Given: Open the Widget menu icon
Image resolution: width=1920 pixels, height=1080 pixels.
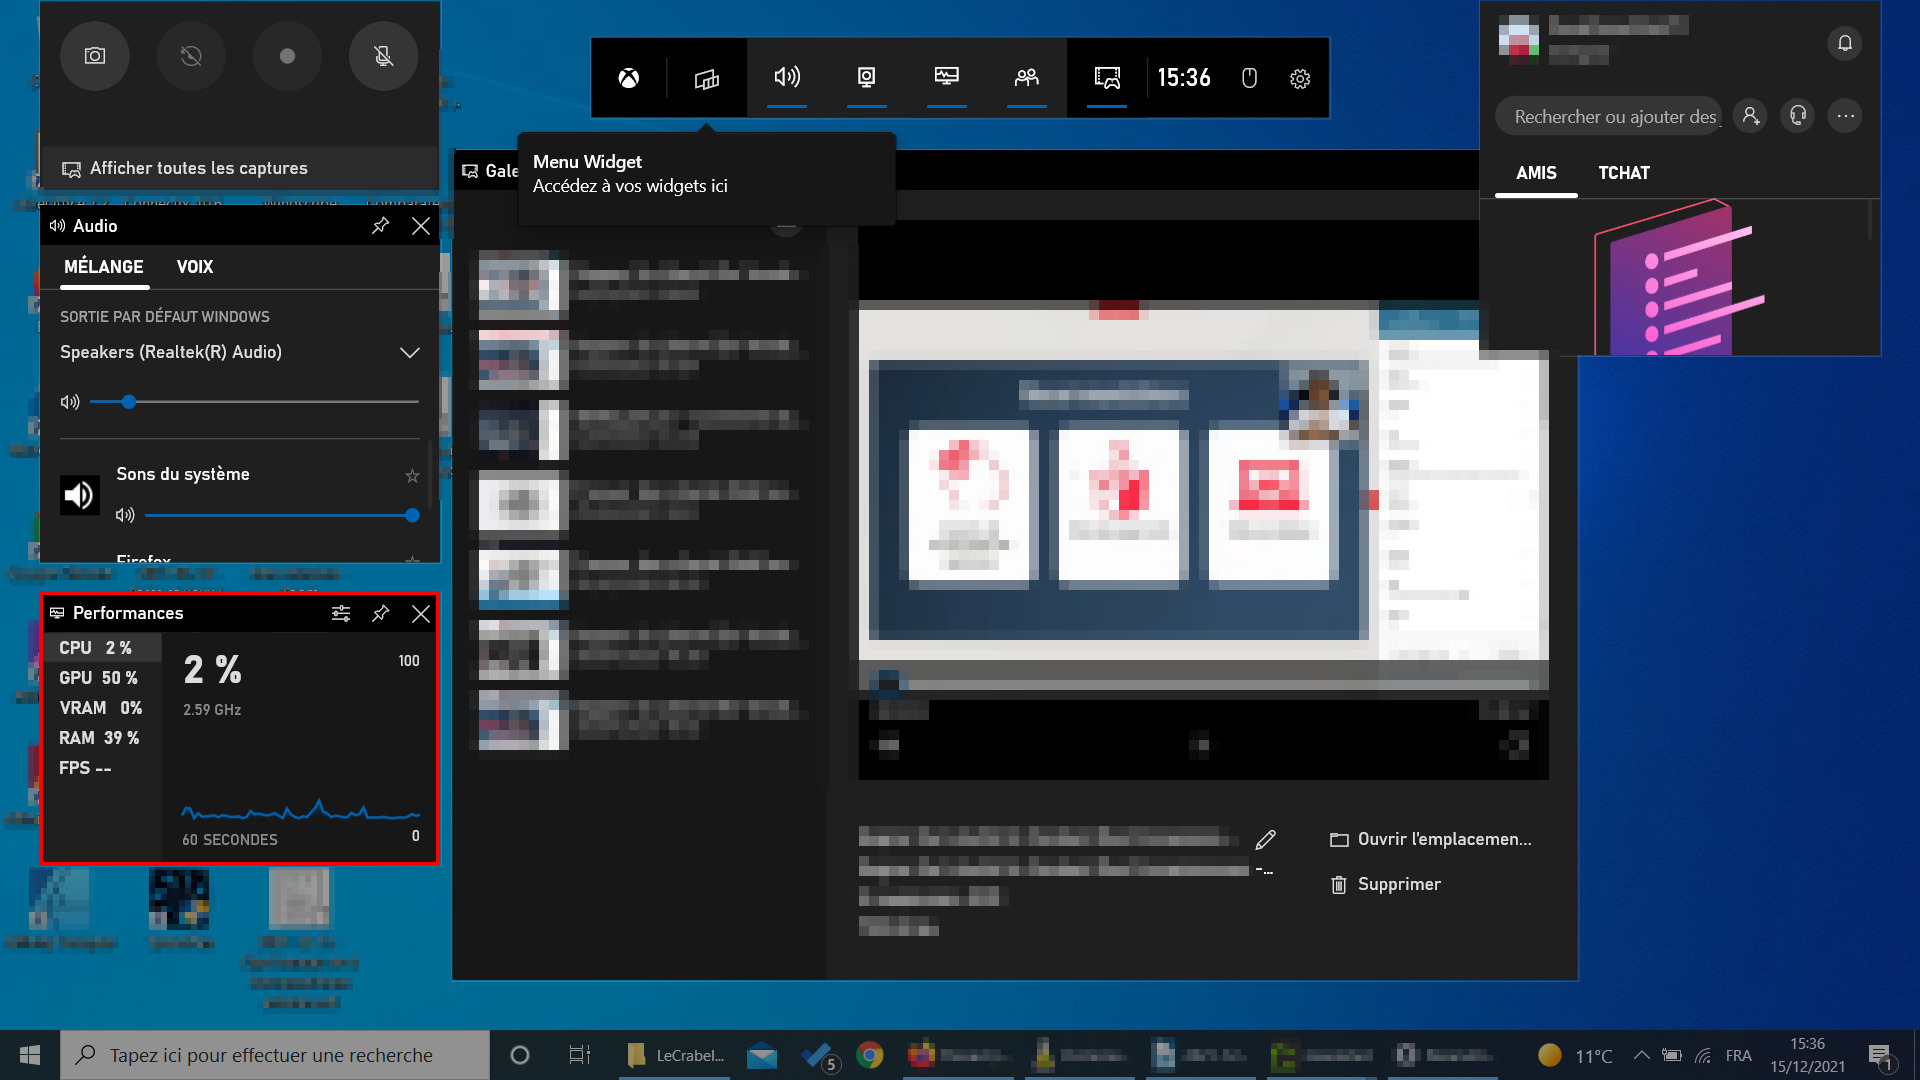Looking at the screenshot, I should coord(707,78).
